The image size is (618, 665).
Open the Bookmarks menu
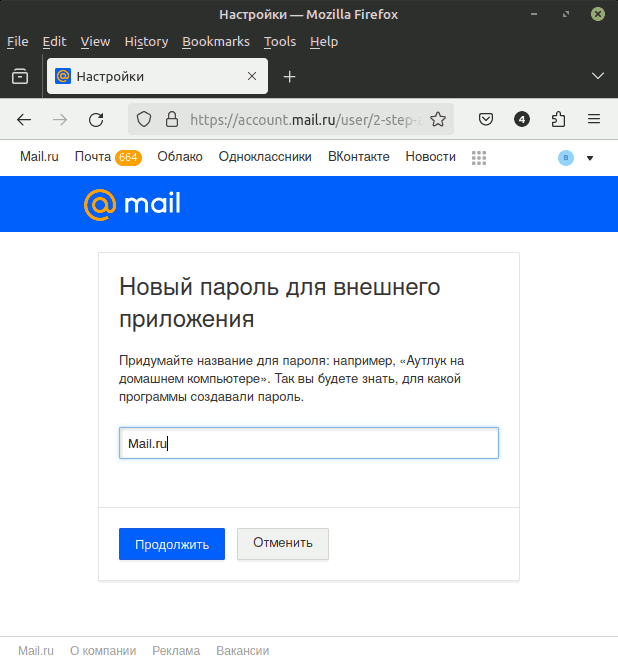click(x=216, y=42)
